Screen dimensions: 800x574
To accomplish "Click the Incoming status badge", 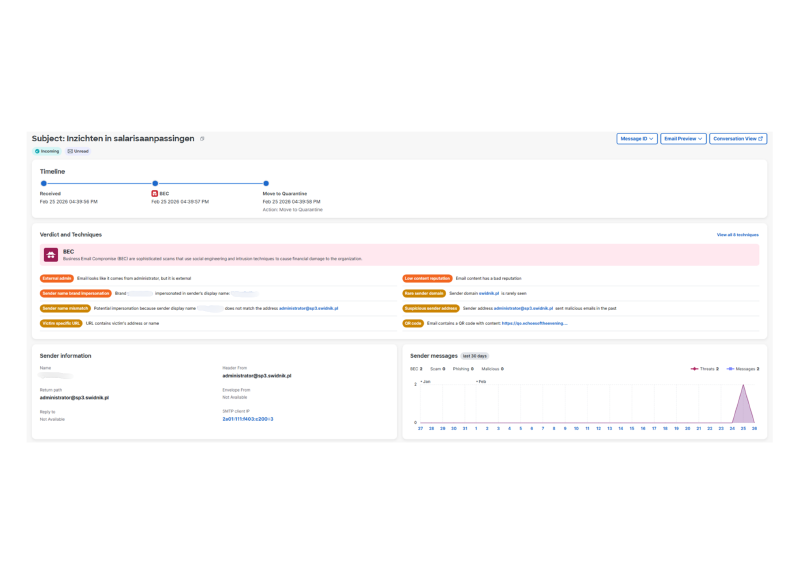I will pos(47,151).
